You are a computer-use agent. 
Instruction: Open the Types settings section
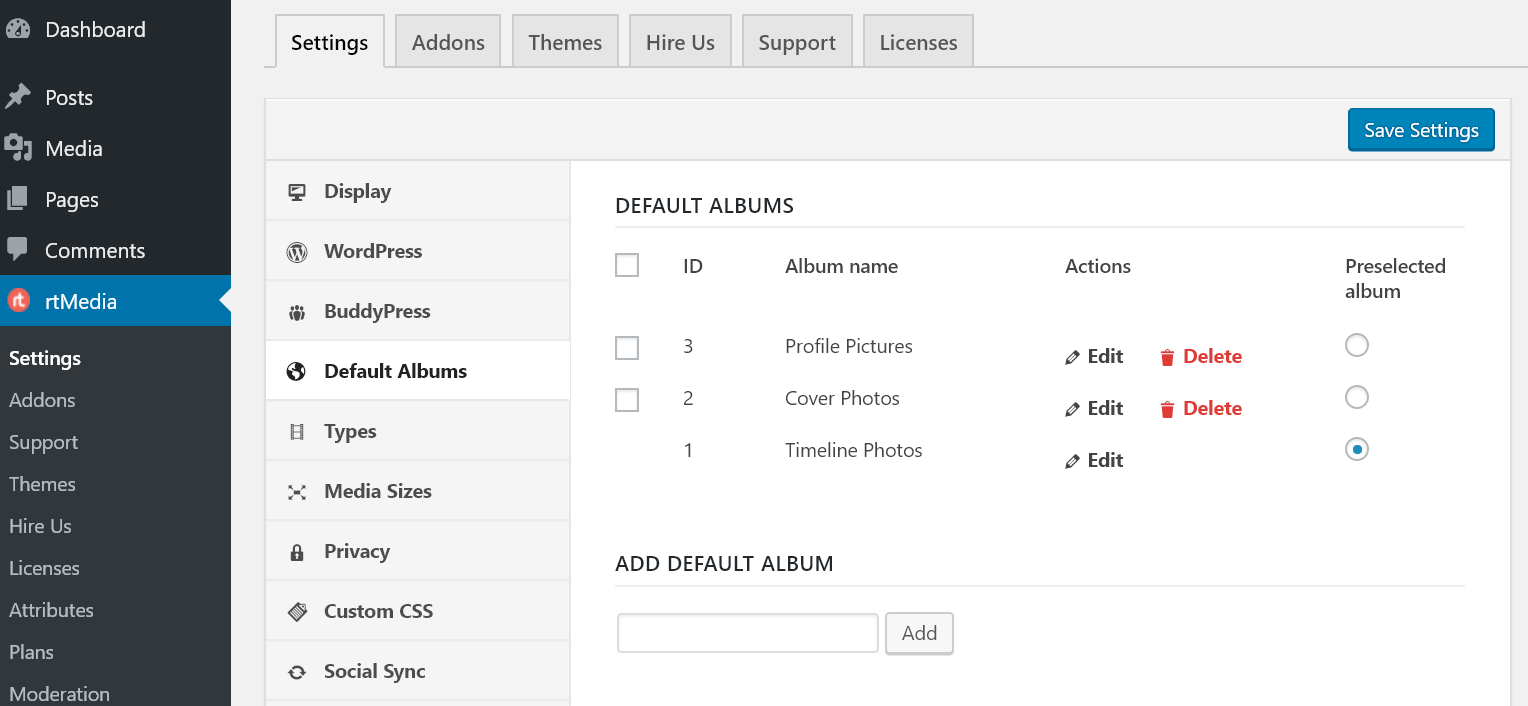[350, 430]
